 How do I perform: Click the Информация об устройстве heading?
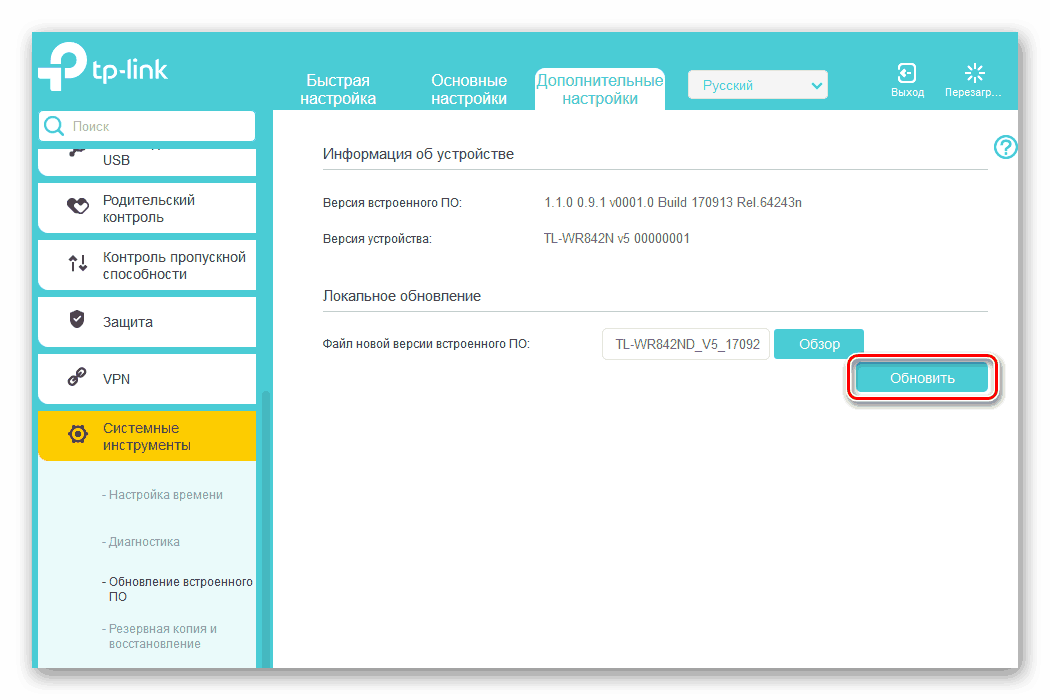[x=419, y=154]
